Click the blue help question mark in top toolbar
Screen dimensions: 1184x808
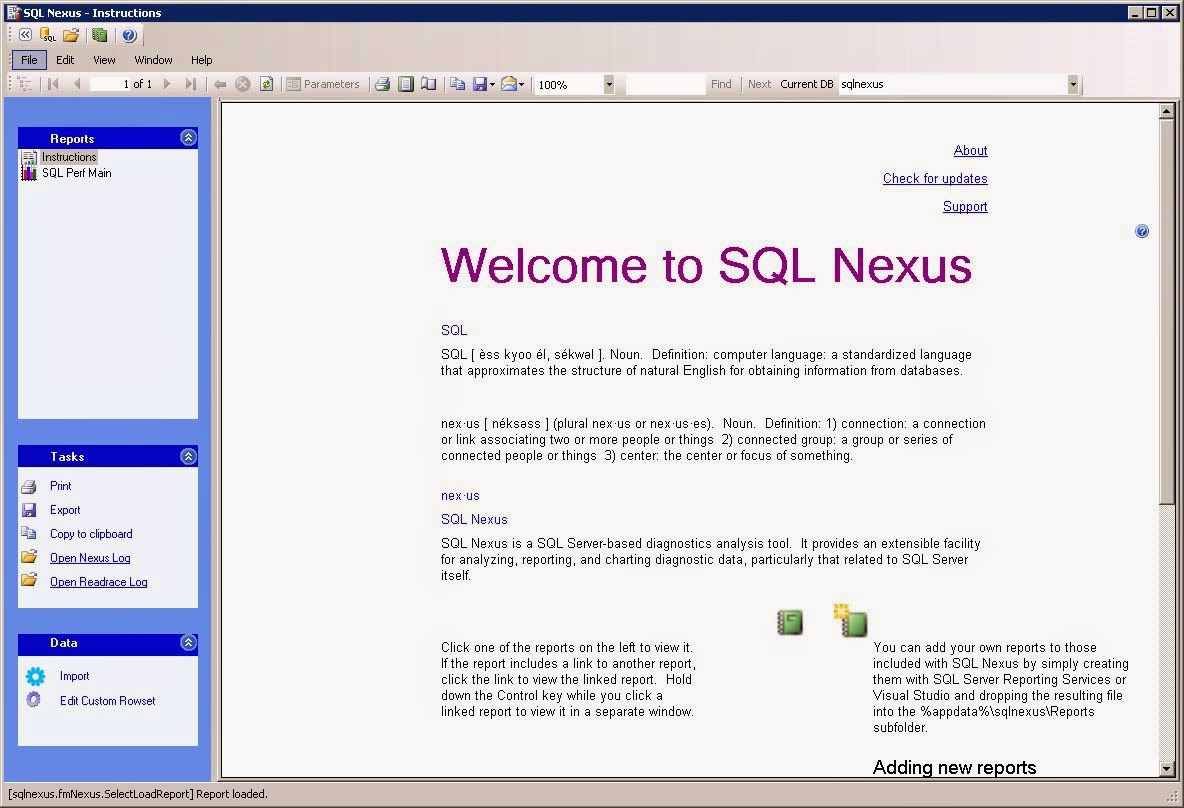point(129,35)
